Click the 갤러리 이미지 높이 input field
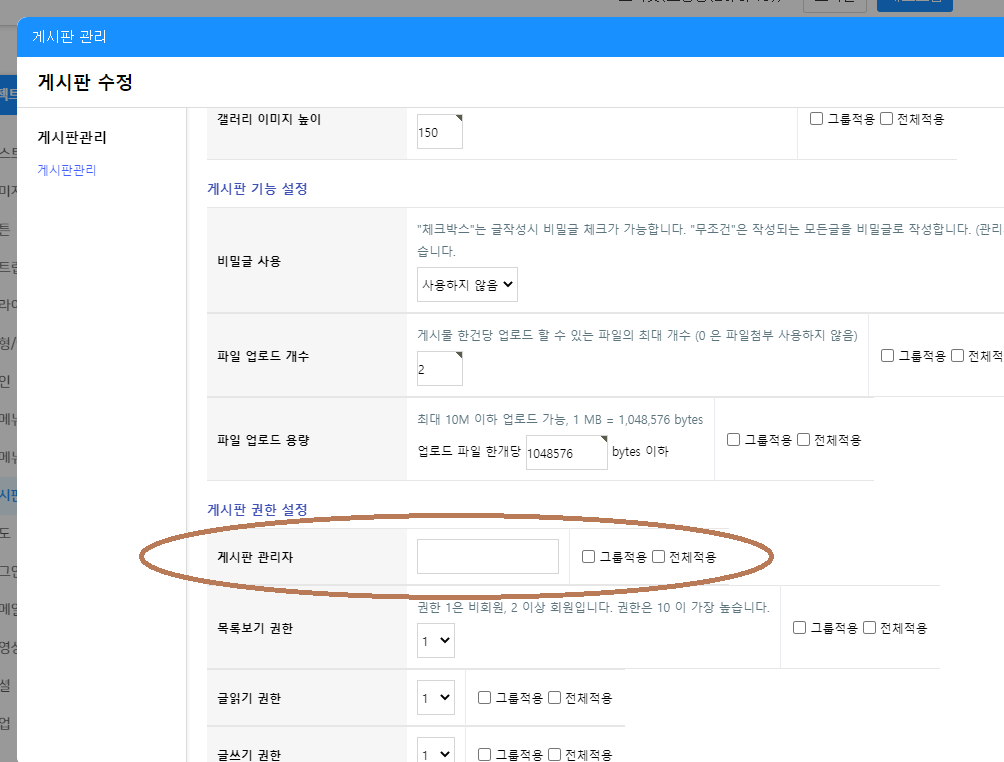The width and height of the screenshot is (1004, 762). 439,132
